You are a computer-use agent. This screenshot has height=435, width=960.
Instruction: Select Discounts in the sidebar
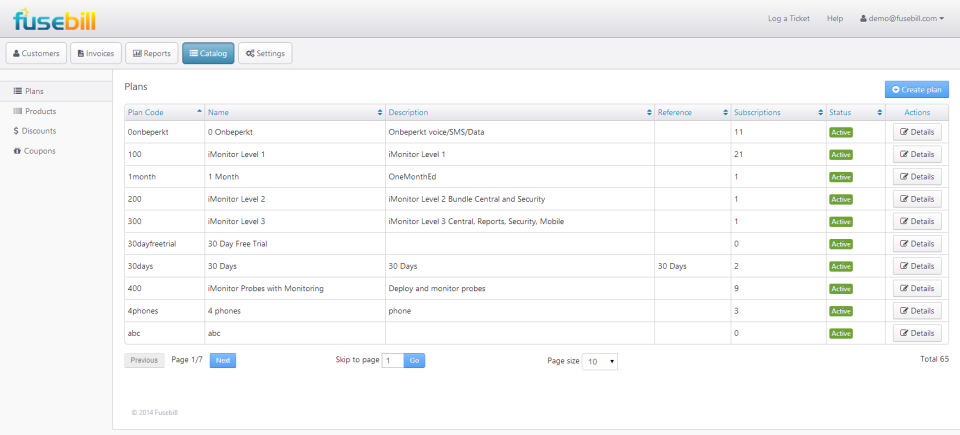(35, 131)
